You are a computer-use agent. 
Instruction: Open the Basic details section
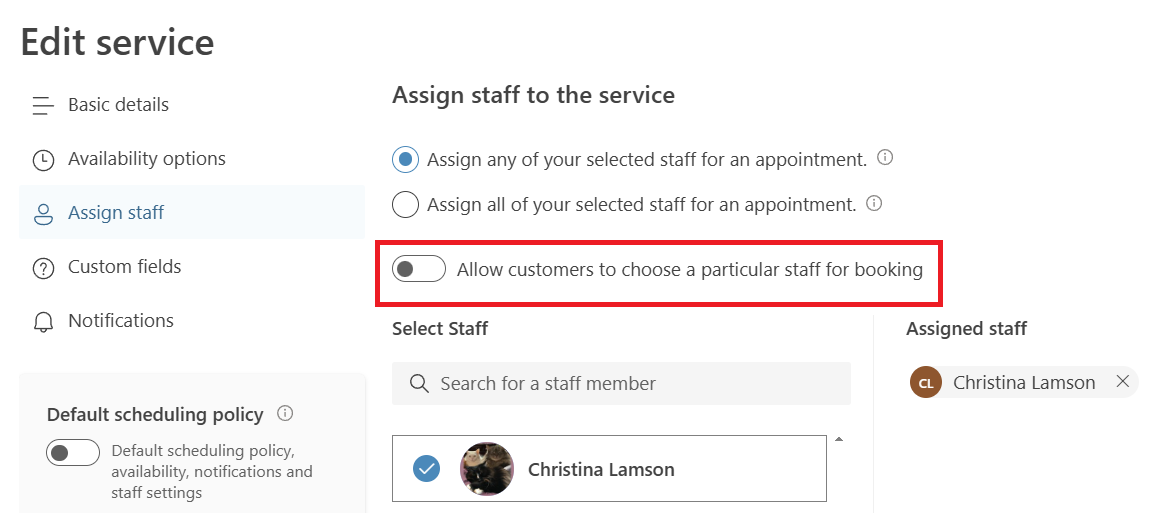[118, 105]
